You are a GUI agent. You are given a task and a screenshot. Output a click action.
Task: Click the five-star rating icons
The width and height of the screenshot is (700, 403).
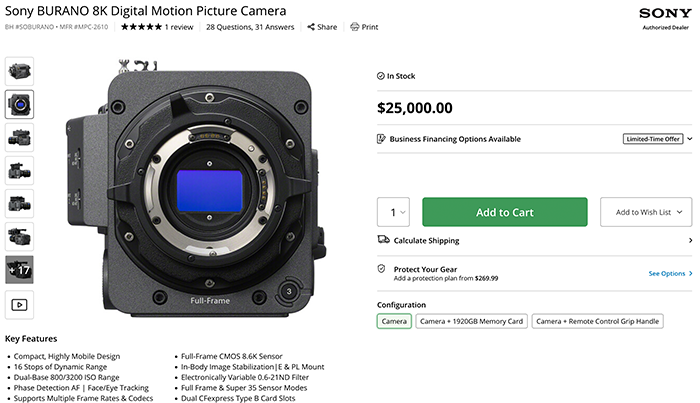click(141, 27)
